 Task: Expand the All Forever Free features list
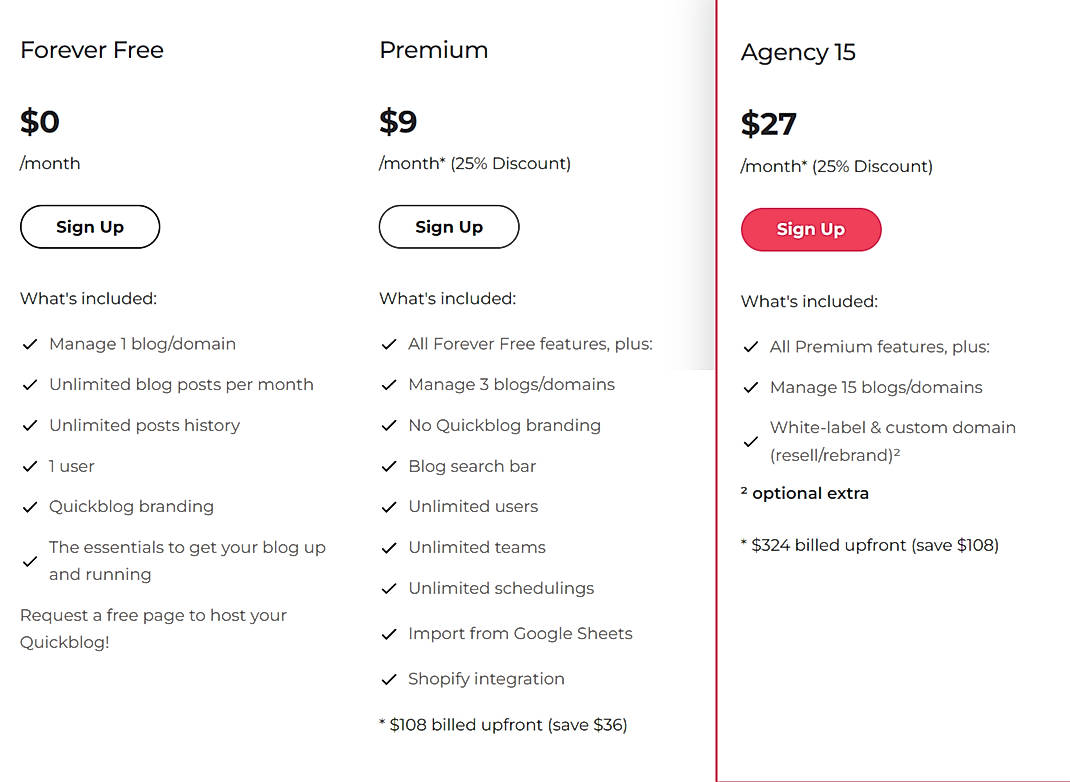(x=530, y=343)
